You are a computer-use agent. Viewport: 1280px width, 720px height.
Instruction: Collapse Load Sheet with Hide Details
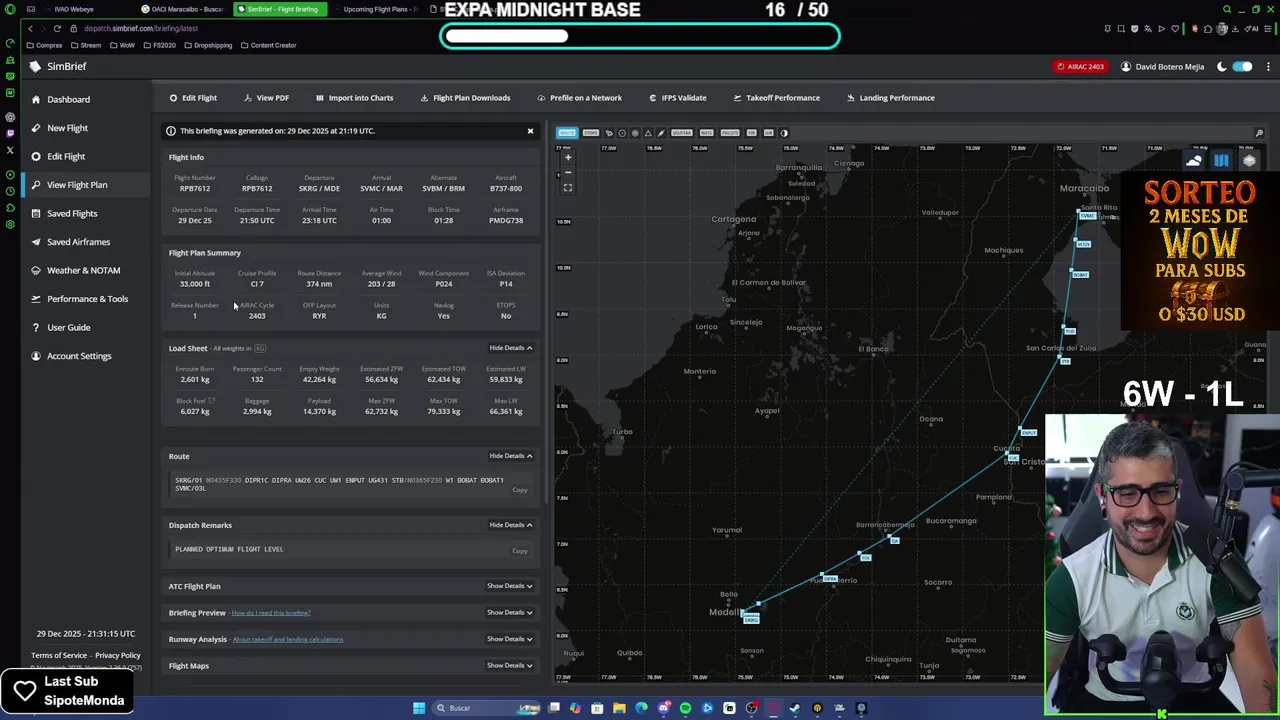click(510, 348)
